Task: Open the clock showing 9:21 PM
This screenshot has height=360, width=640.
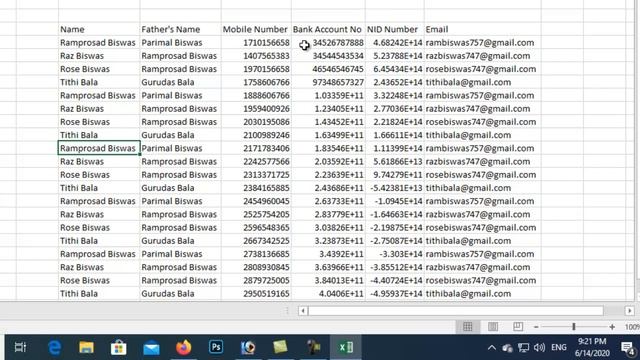Action: click(592, 347)
